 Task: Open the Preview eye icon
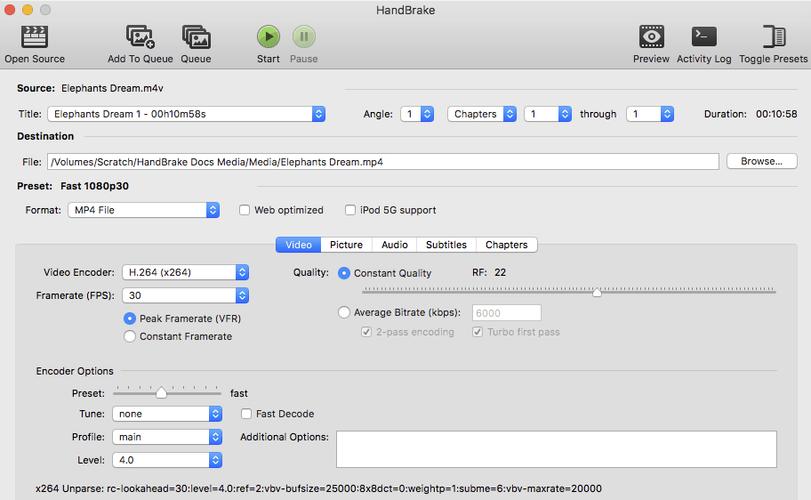point(651,37)
